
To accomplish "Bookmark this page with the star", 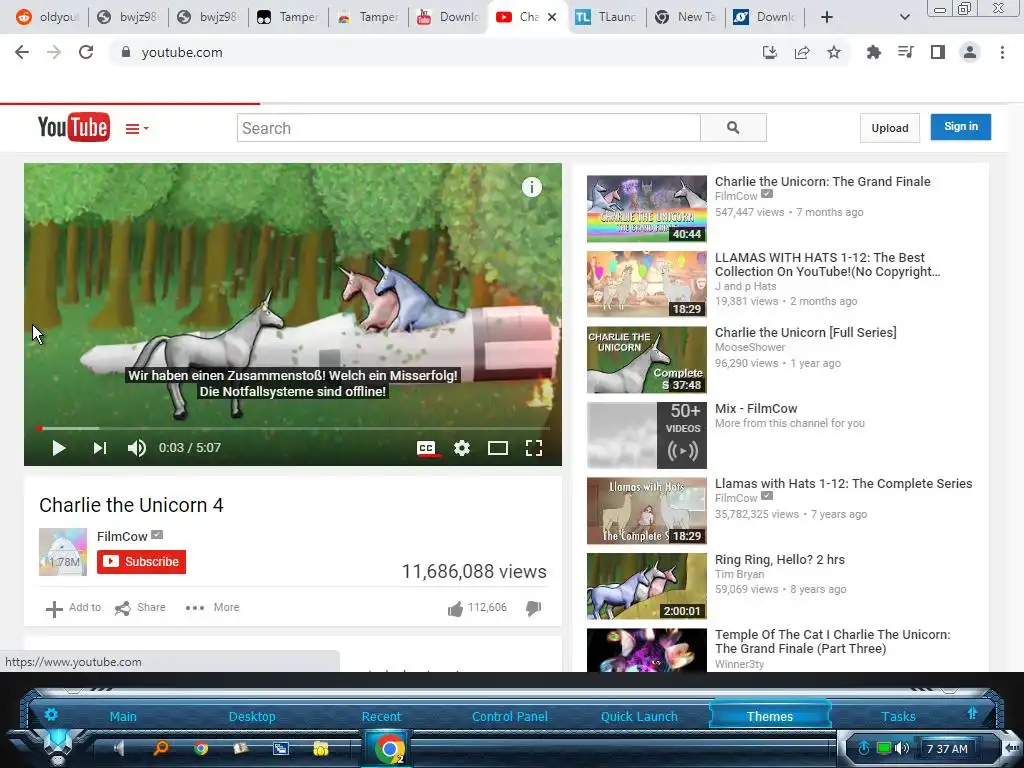I will pos(834,52).
